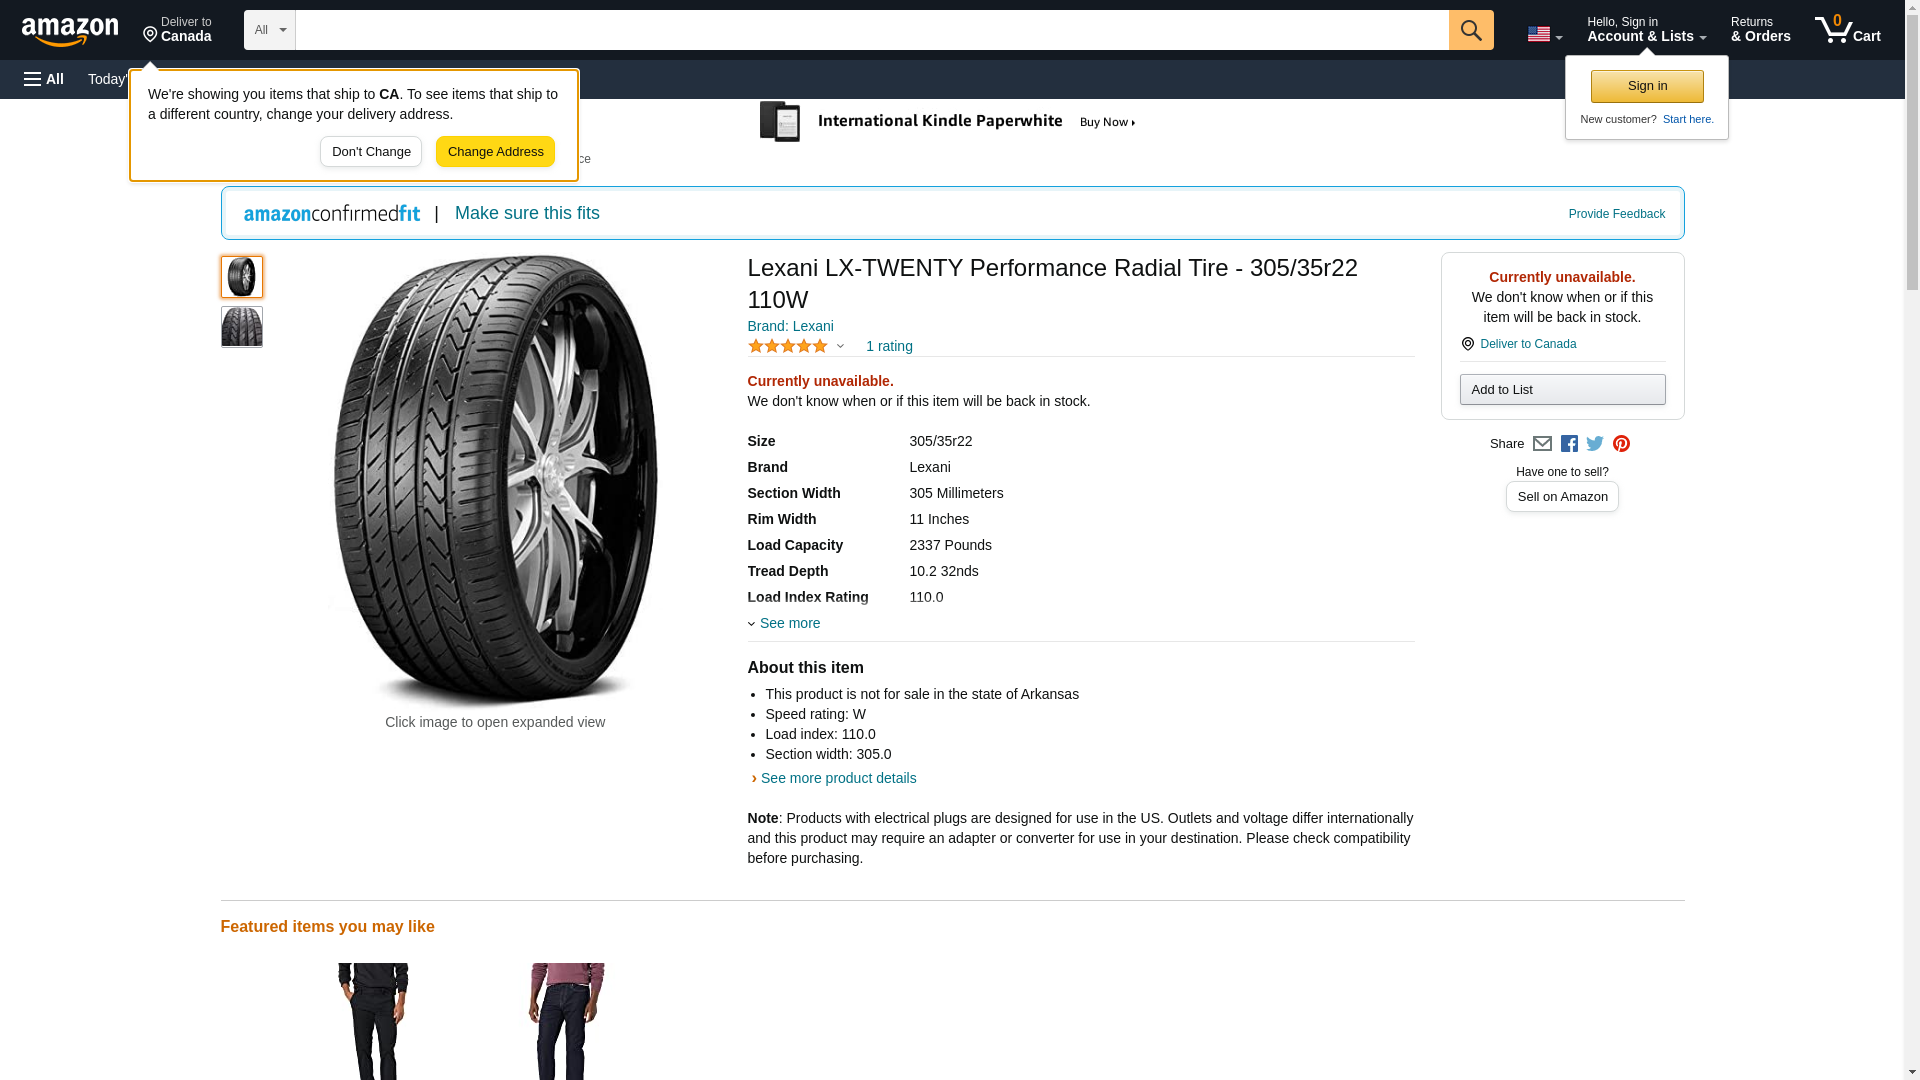Screen dimensions: 1920x1080
Task: Open Returns & Orders
Action: 1760,30
